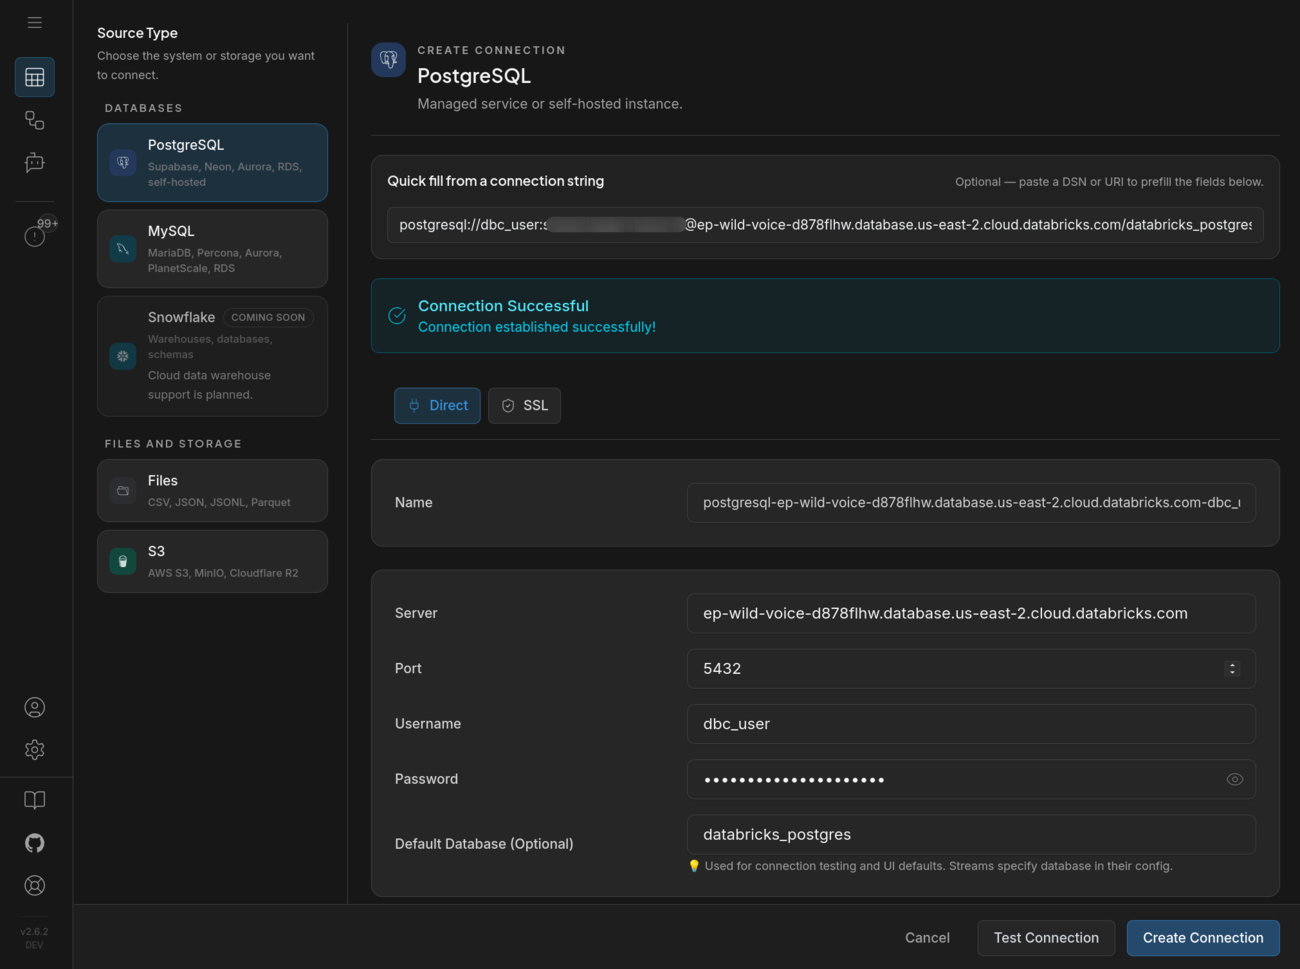
Task: Open the AI assistant chat icon
Action: (34, 162)
